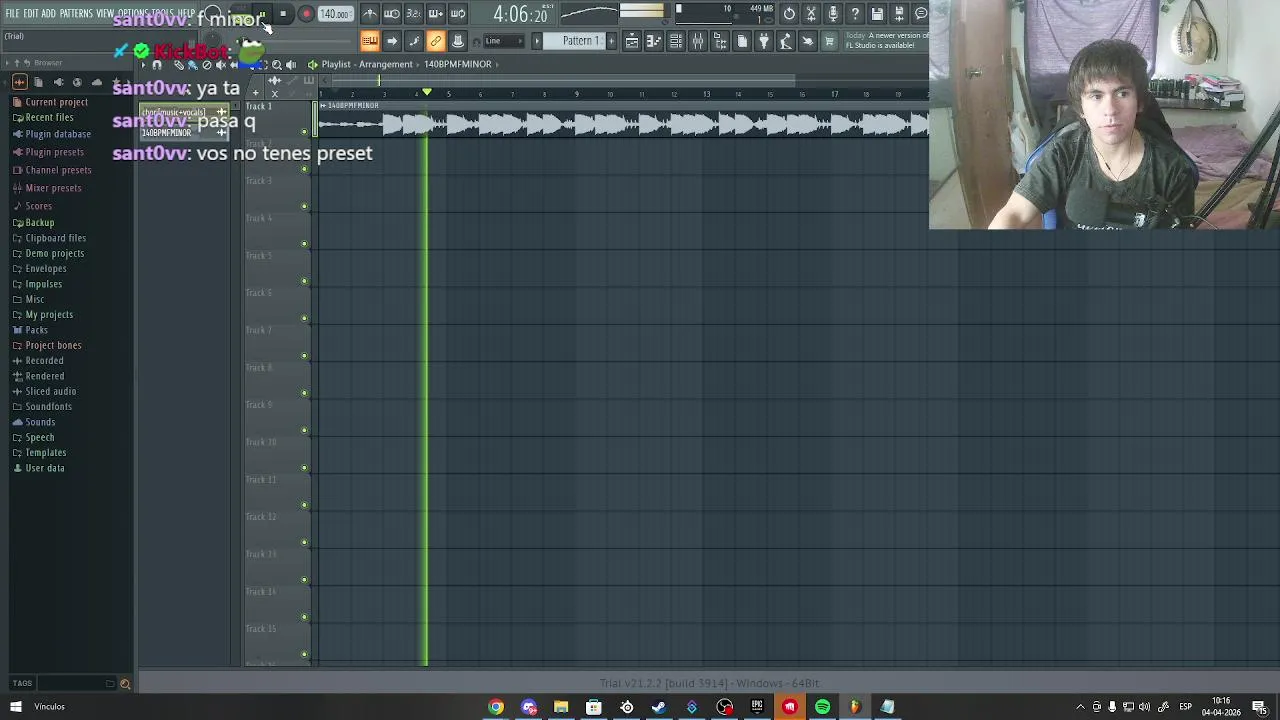Click the 140.000 tempo field
The width and height of the screenshot is (1280, 720).
click(334, 14)
